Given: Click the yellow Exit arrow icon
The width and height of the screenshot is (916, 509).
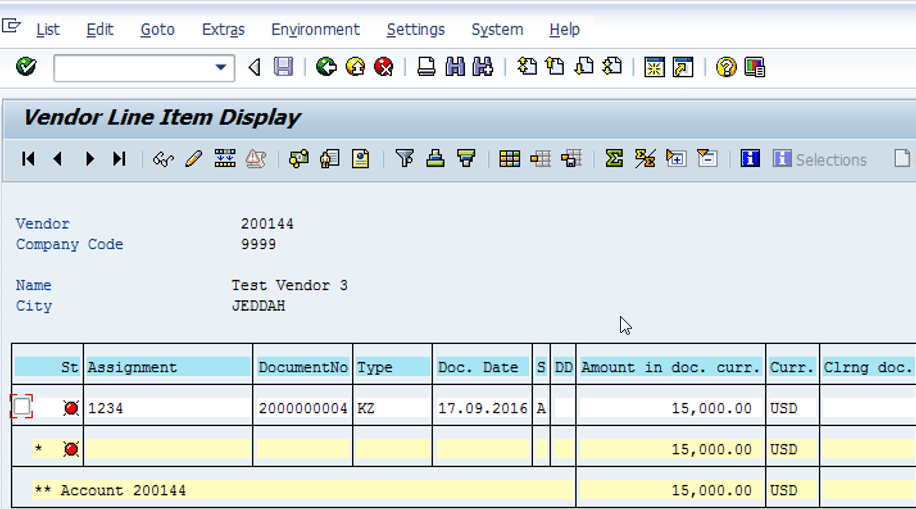Looking at the screenshot, I should pyautogui.click(x=355, y=67).
